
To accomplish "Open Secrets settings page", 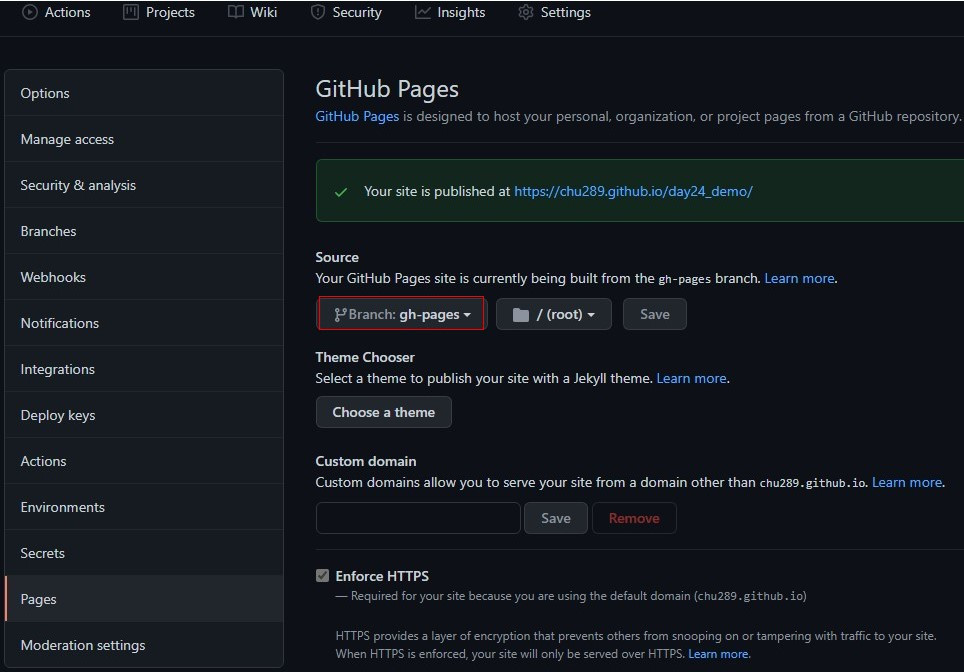I will point(144,553).
